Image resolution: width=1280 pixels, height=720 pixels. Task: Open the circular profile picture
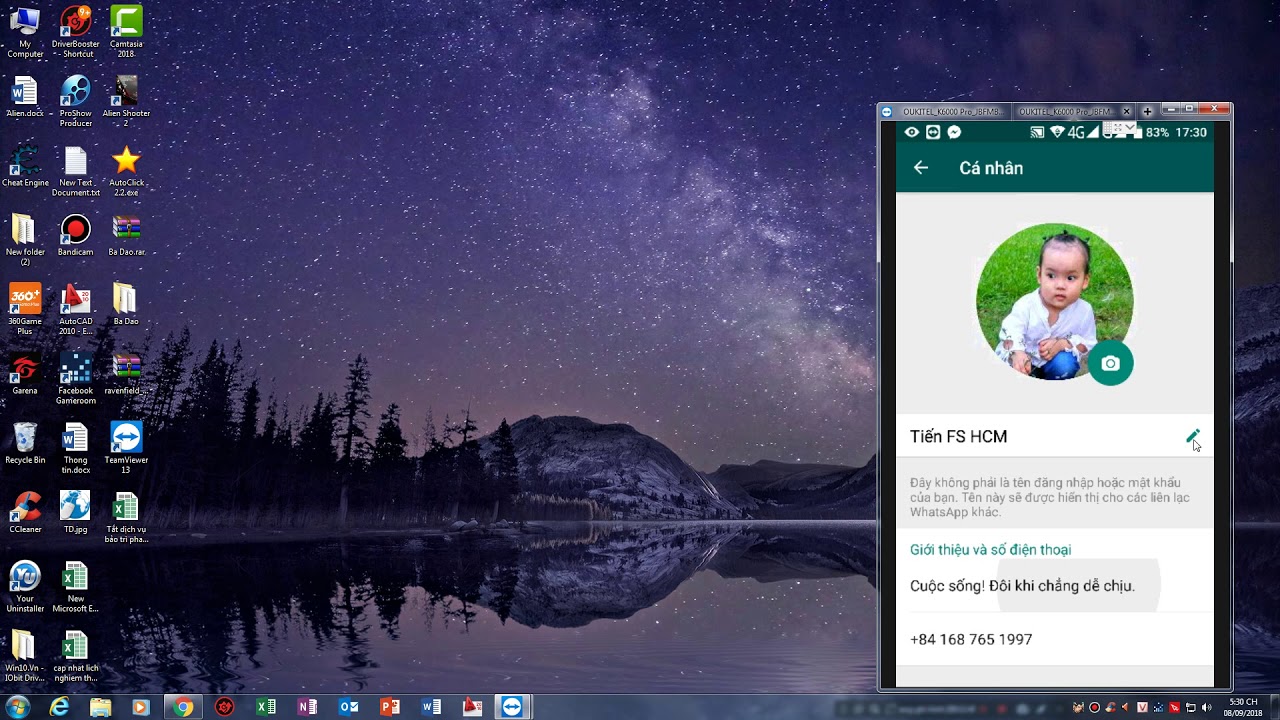coord(1054,301)
